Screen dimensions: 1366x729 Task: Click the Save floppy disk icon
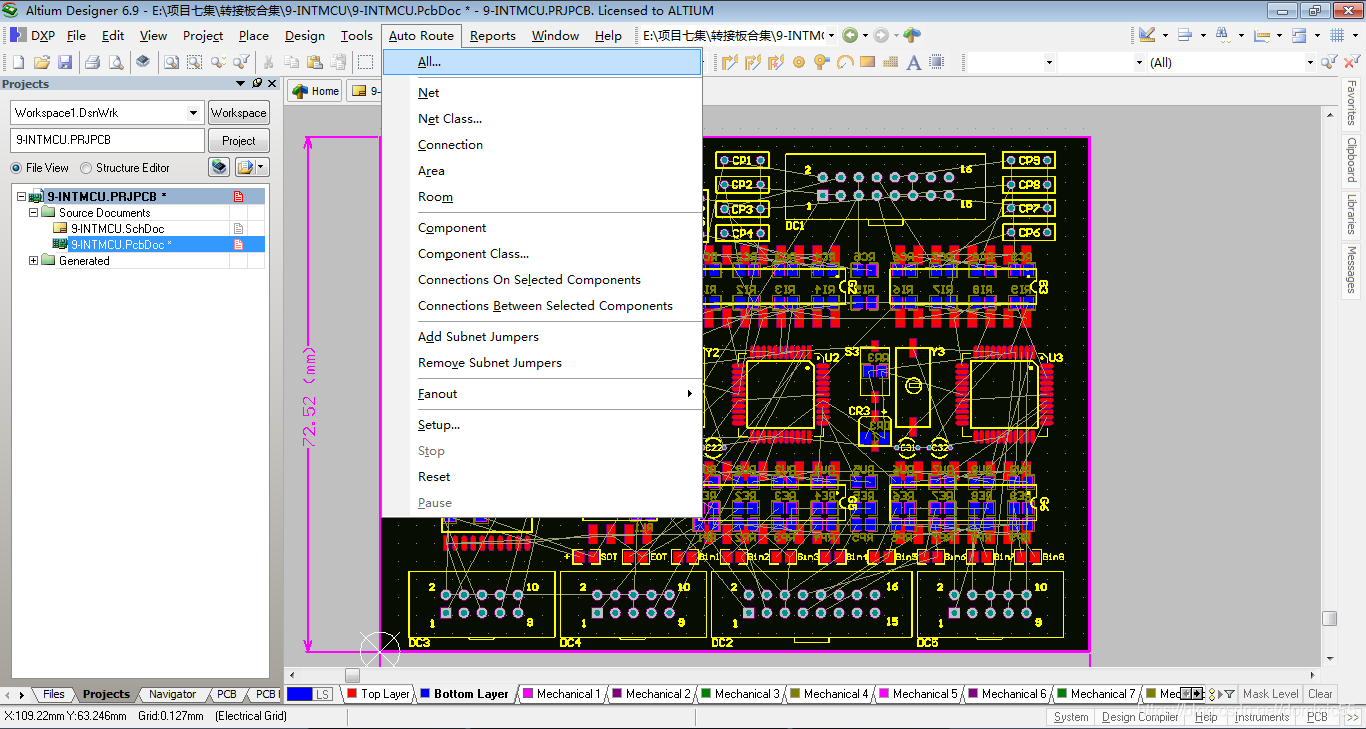[65, 62]
